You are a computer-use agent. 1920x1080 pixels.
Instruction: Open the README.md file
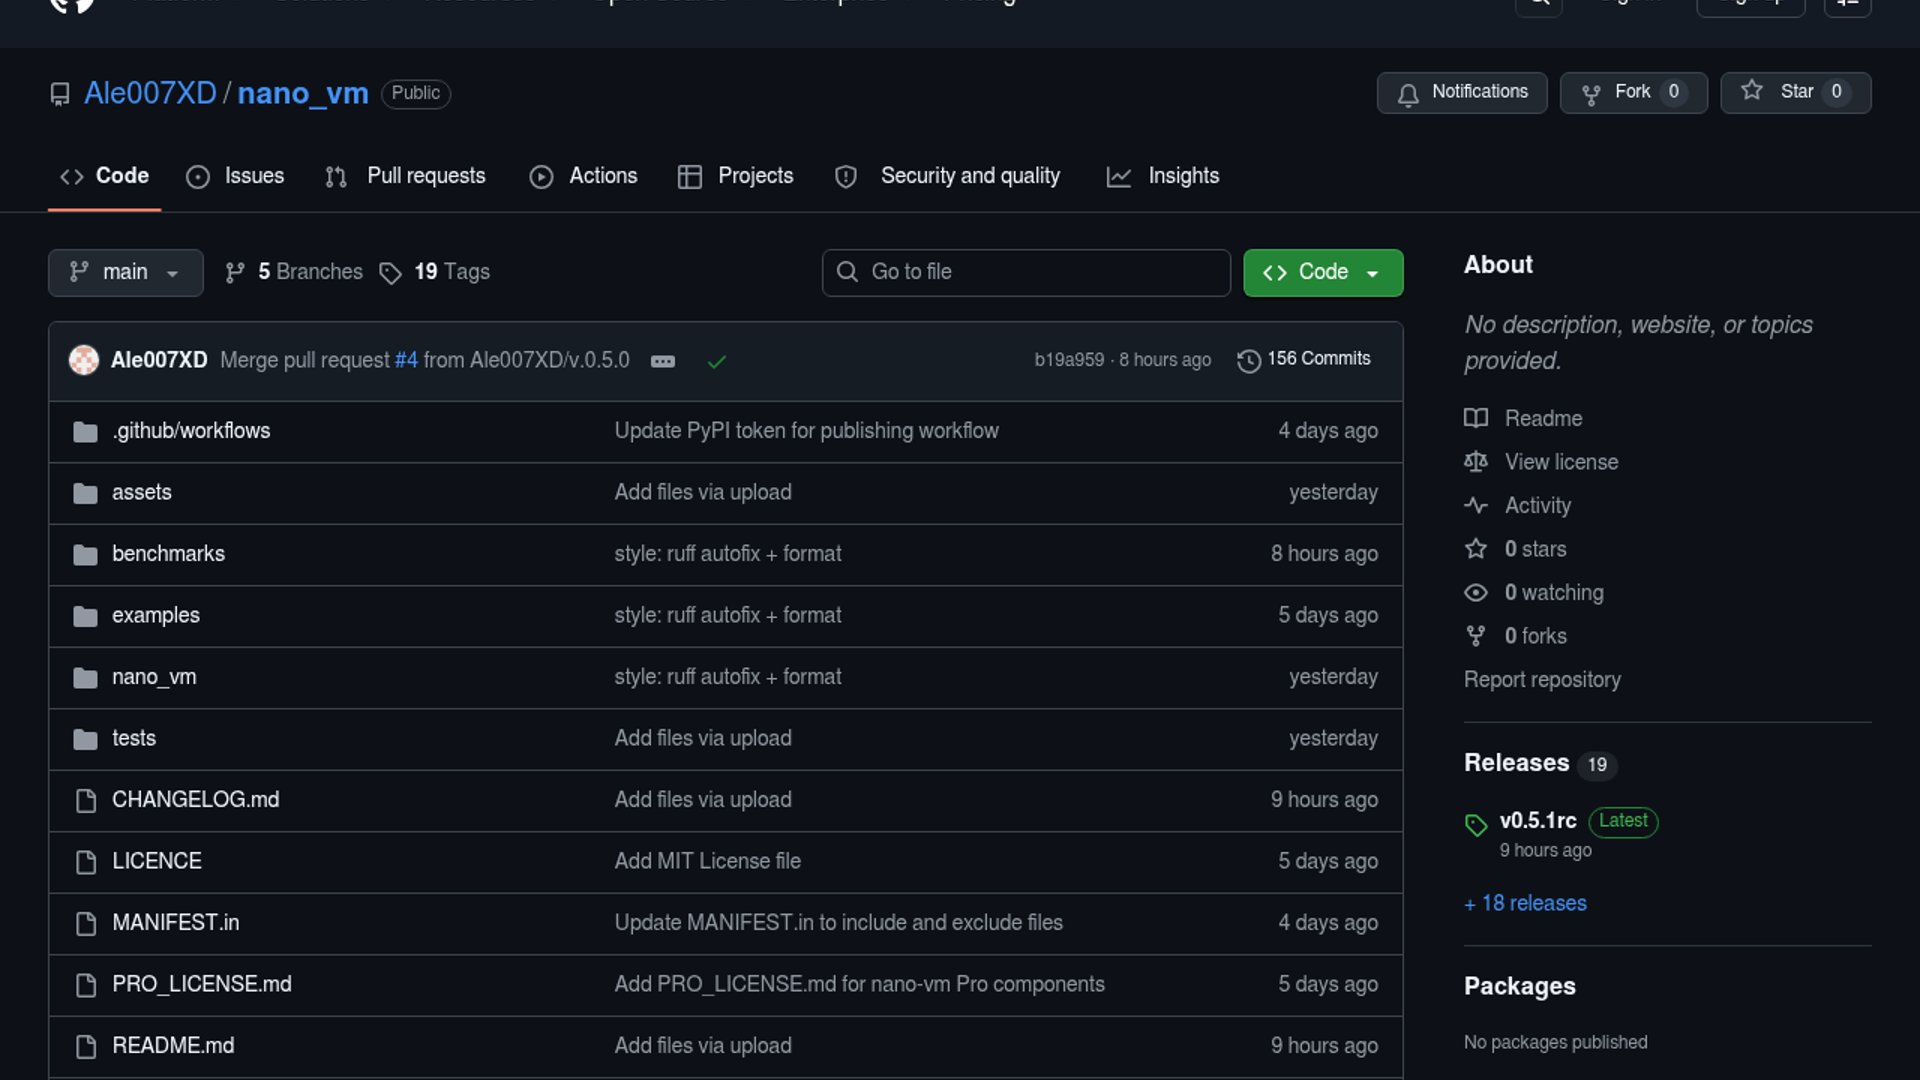[173, 1046]
